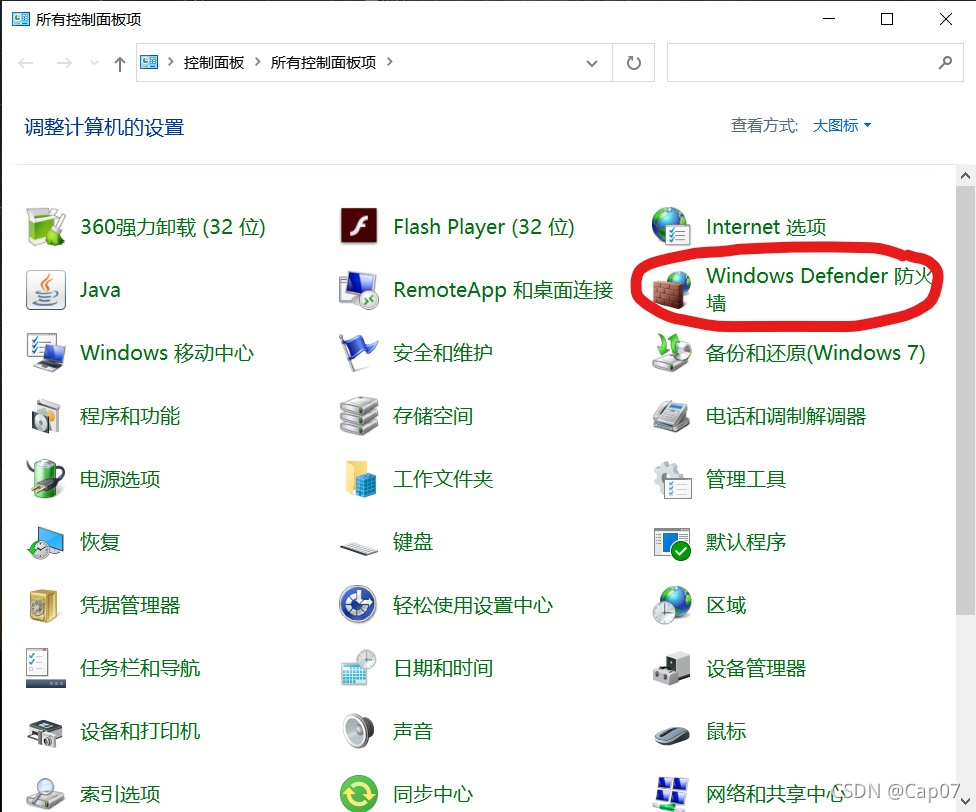Open the Windows Defender 防火墙 link
This screenshot has width=976, height=812.
click(819, 289)
